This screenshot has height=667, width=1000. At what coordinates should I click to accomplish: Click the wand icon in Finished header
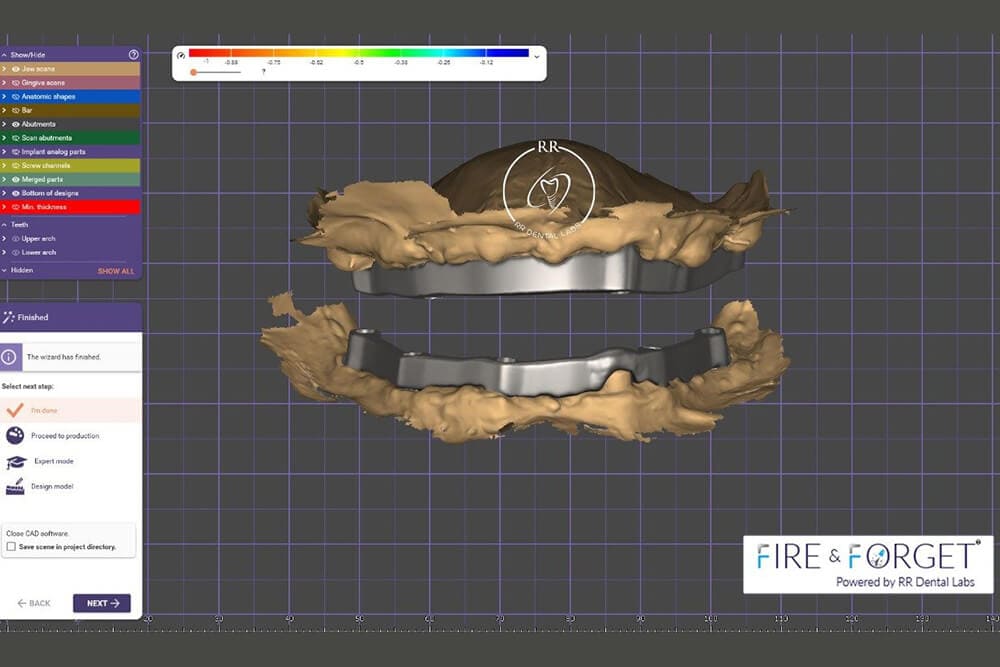pyautogui.click(x=9, y=317)
